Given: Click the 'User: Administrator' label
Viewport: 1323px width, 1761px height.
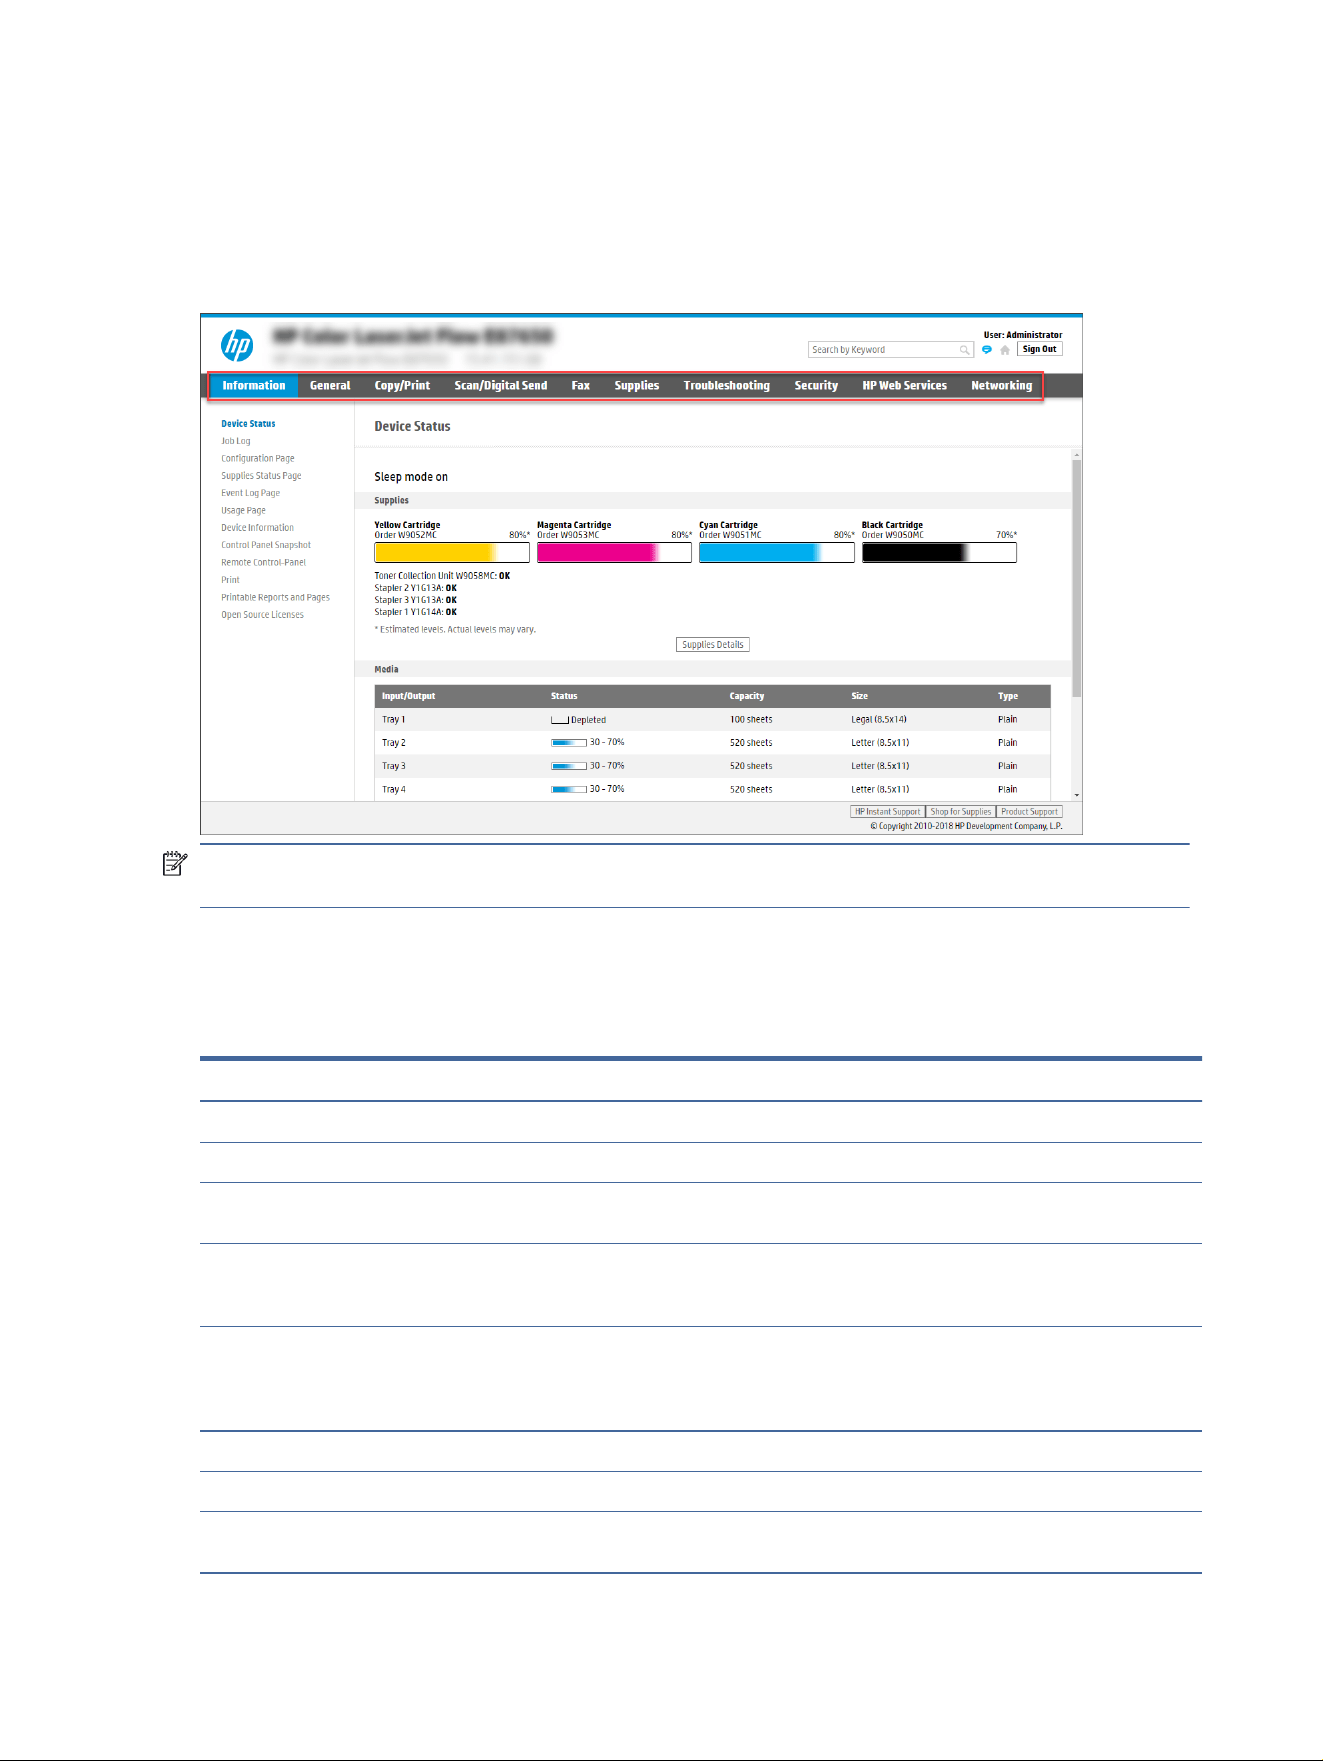Looking at the screenshot, I should point(1023,335).
